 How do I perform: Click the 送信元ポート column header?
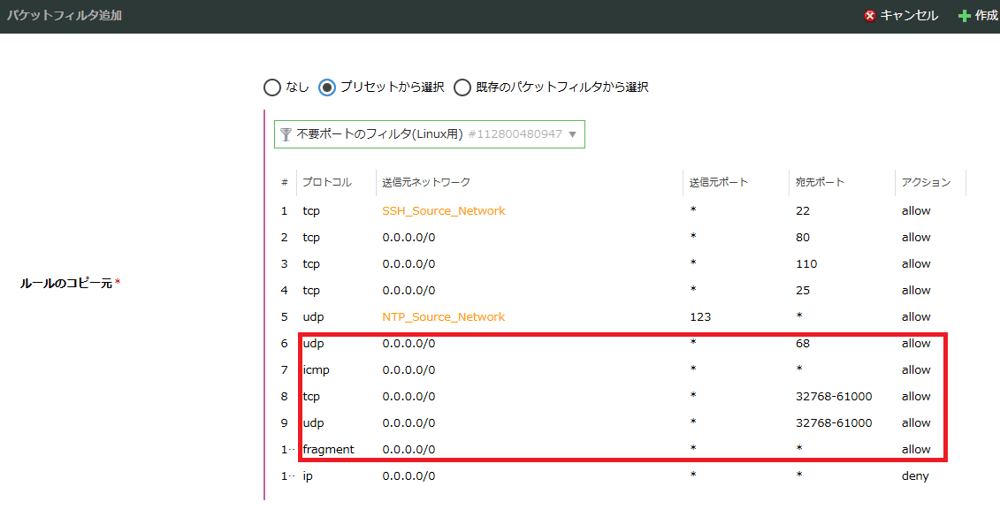pos(719,182)
